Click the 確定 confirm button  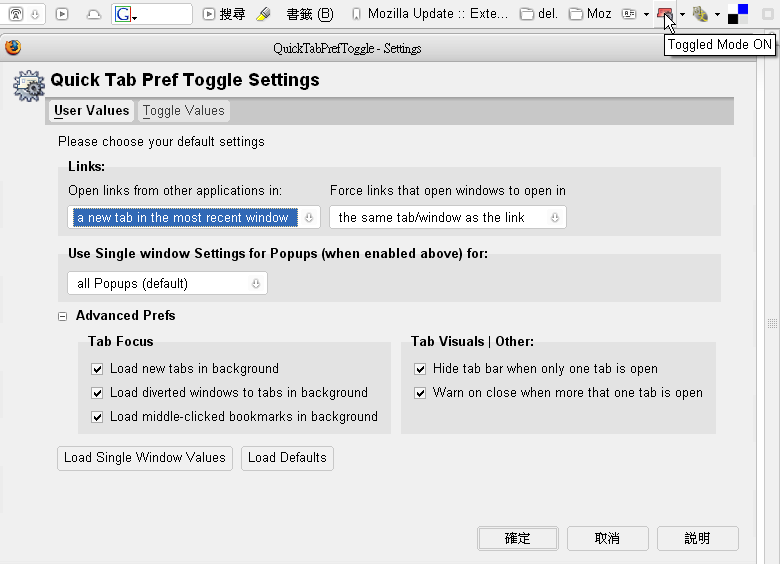518,538
